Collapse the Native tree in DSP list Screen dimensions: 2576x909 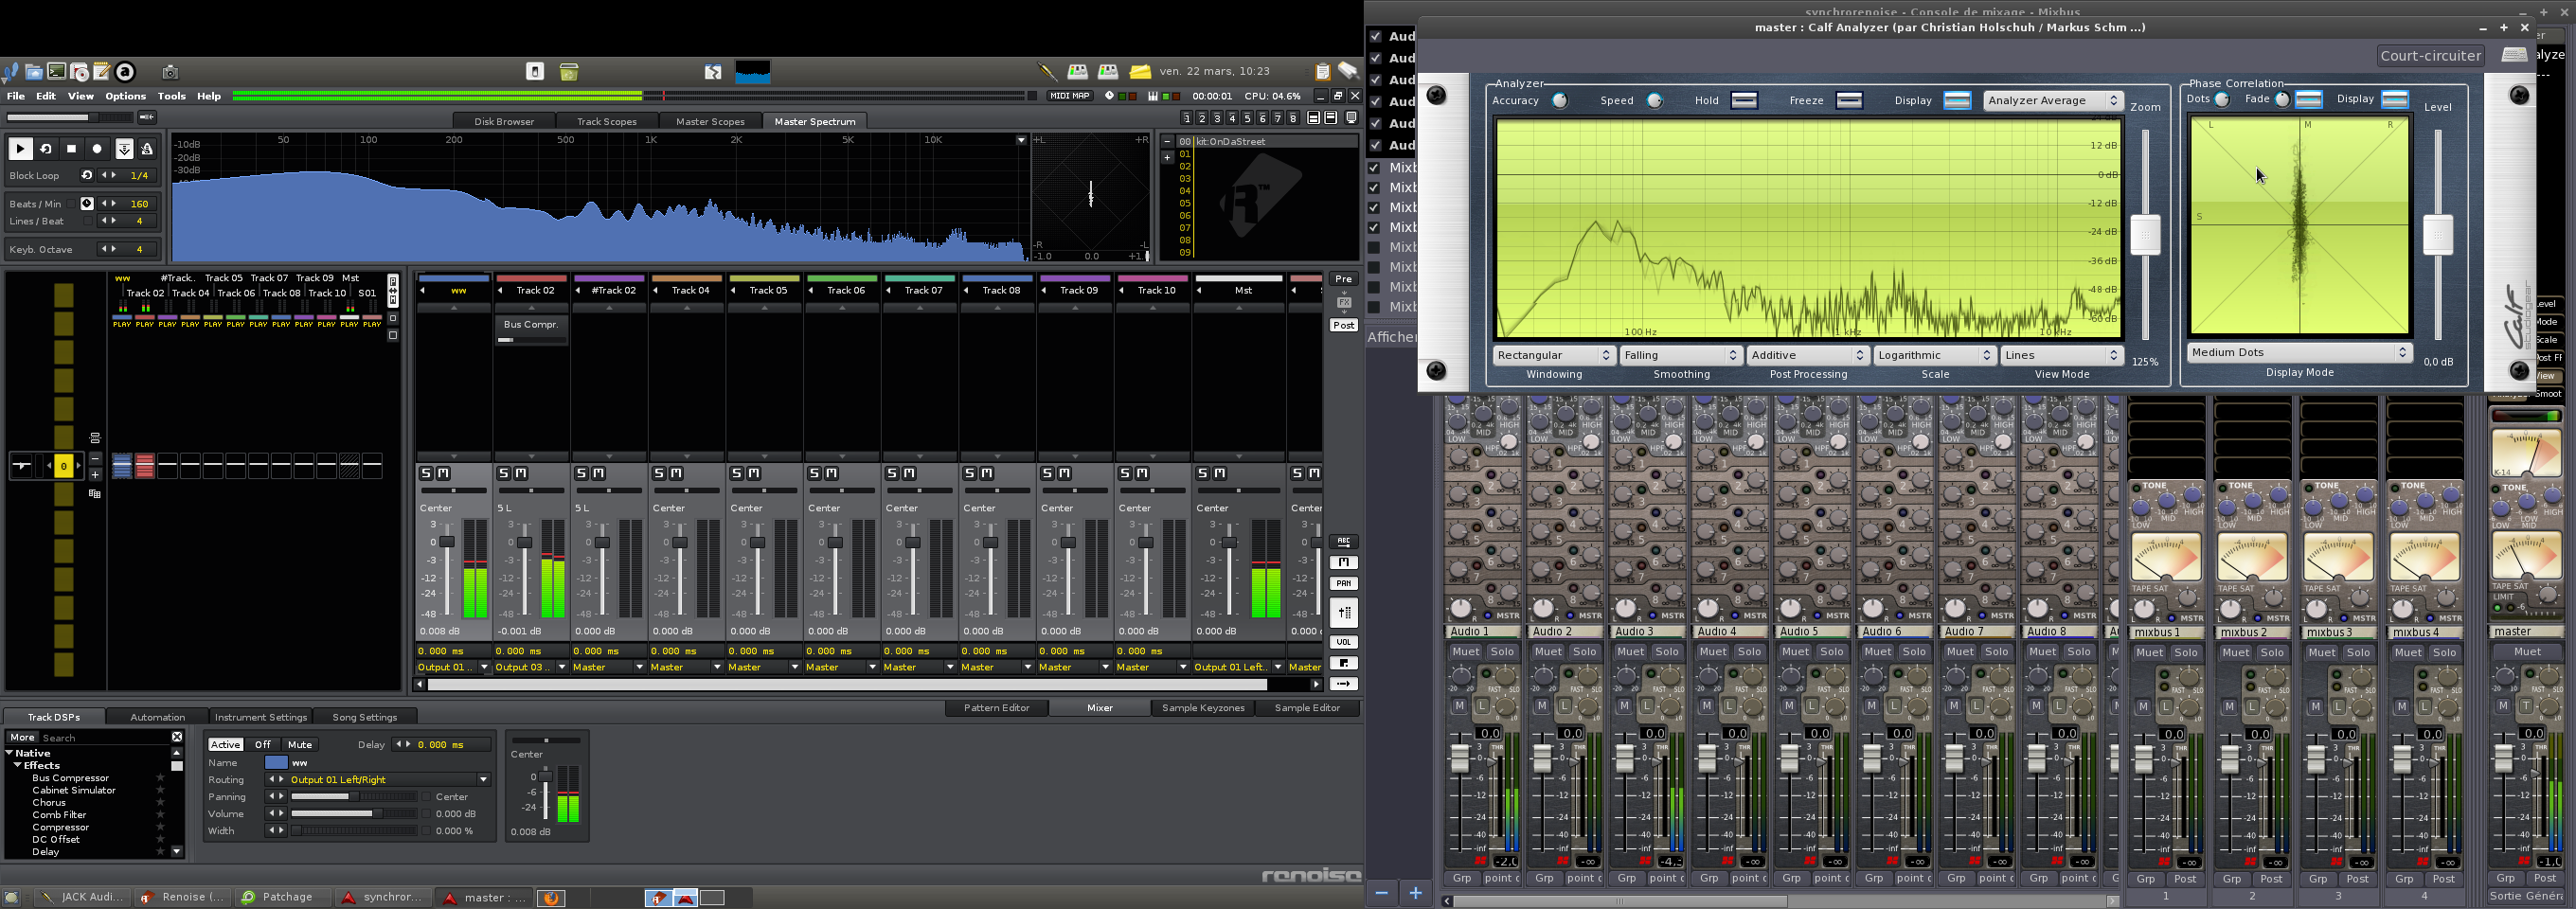point(10,753)
